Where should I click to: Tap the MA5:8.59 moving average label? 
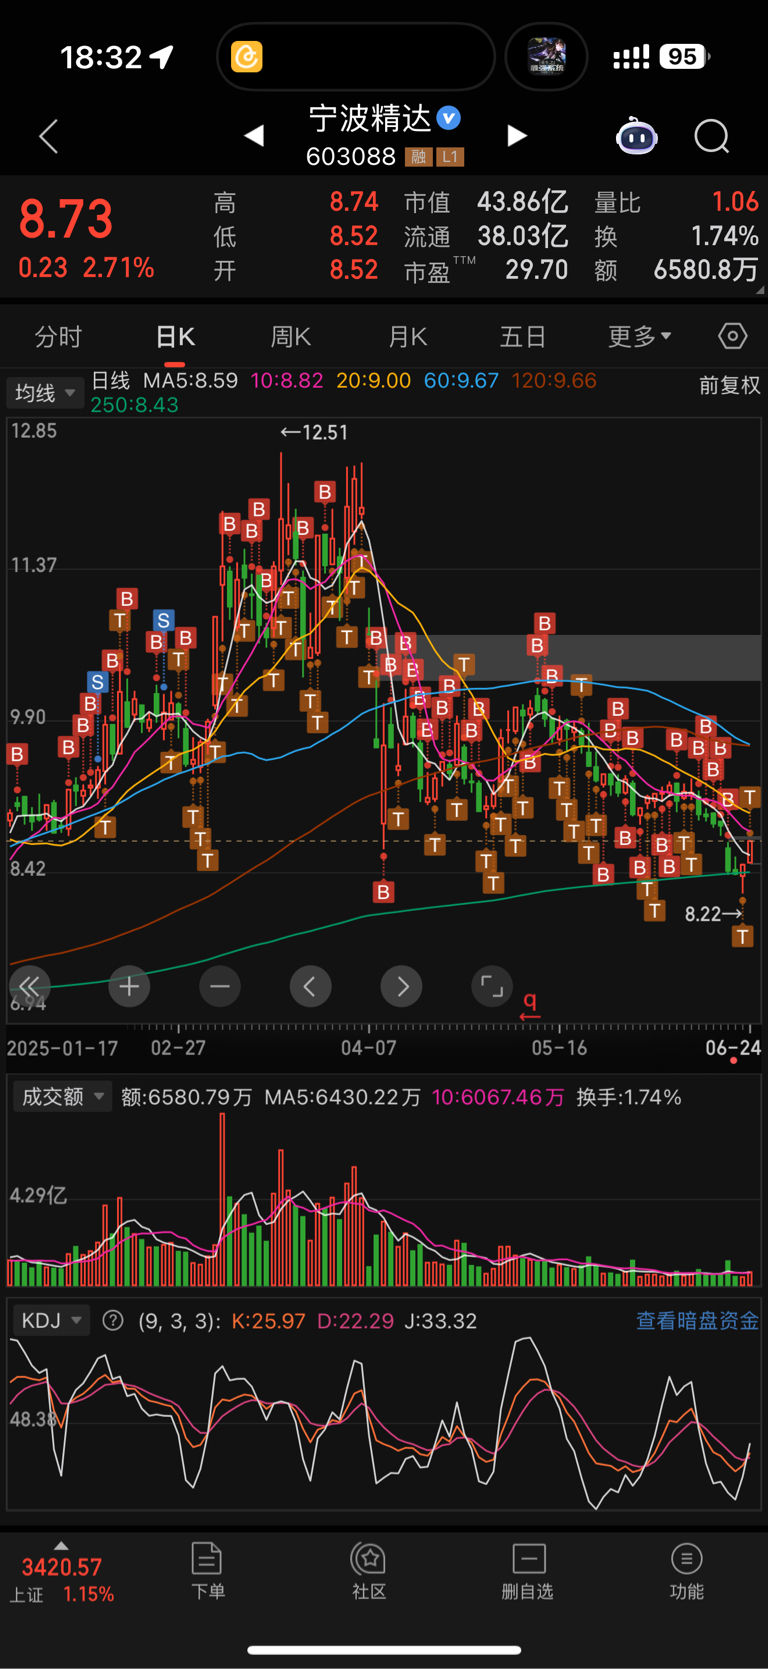[x=190, y=381]
